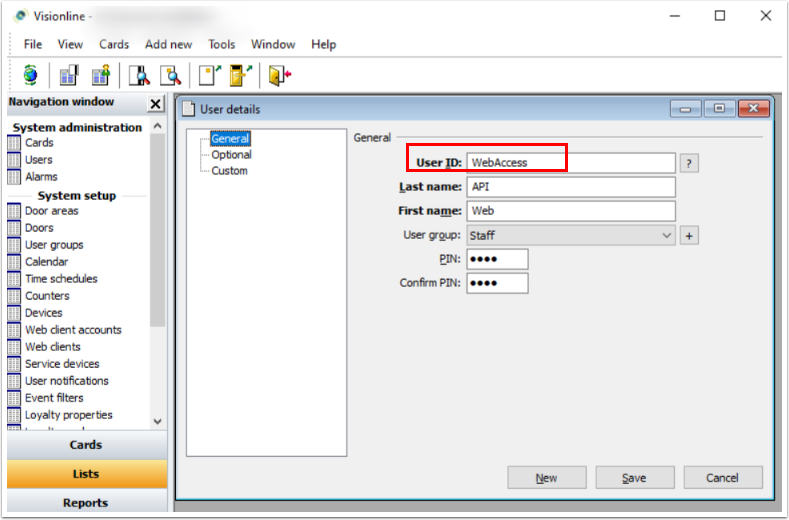Viewport: 789px width, 520px height.
Task: Open the Tools menu
Action: pyautogui.click(x=221, y=44)
